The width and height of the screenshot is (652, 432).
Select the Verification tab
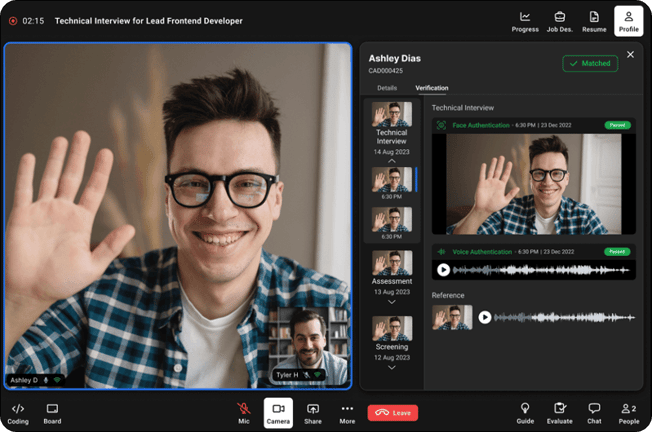[432, 88]
